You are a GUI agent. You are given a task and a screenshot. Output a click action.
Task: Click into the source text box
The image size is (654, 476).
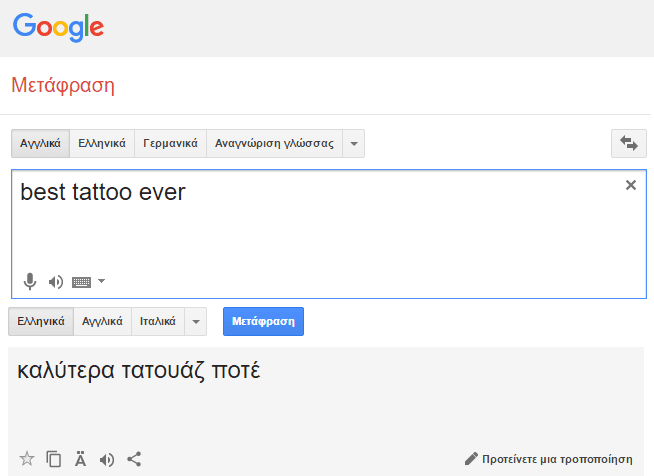coord(329,234)
